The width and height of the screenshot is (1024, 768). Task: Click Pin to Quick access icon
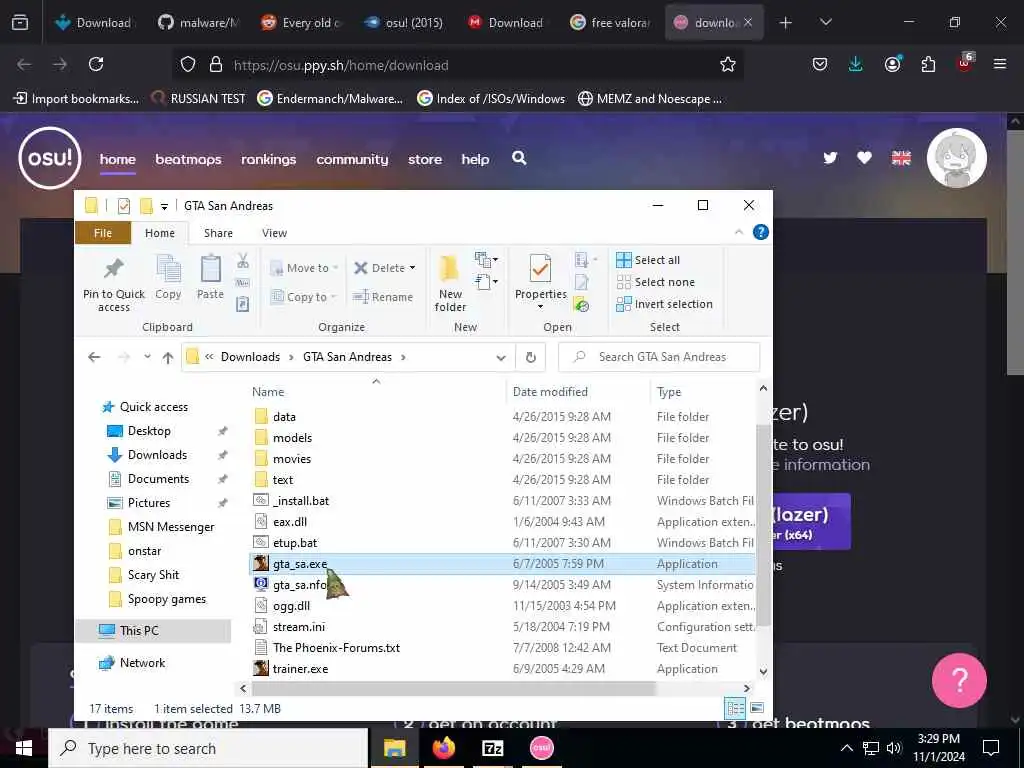[x=114, y=268]
